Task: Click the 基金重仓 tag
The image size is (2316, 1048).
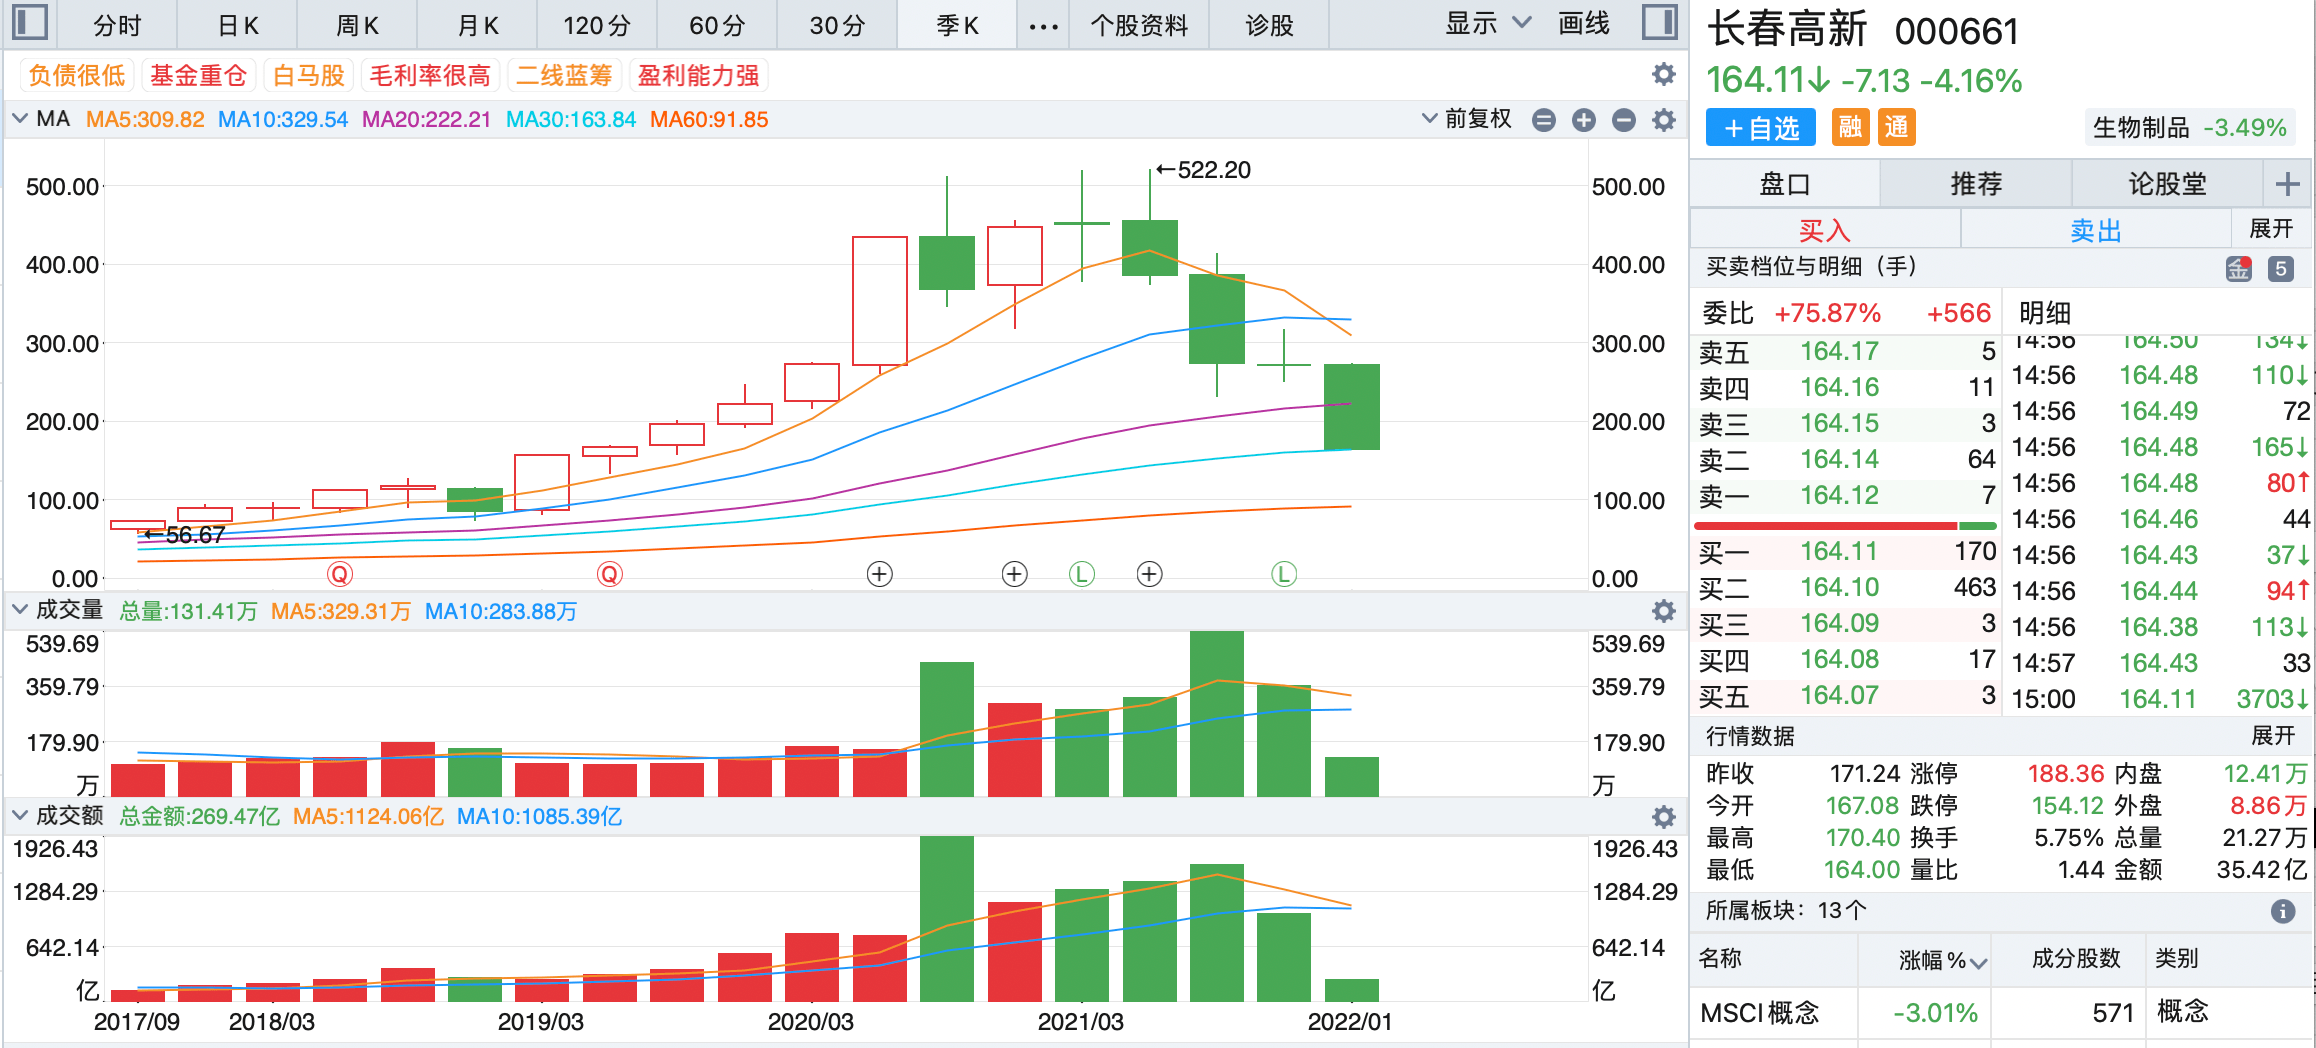Action: point(198,75)
